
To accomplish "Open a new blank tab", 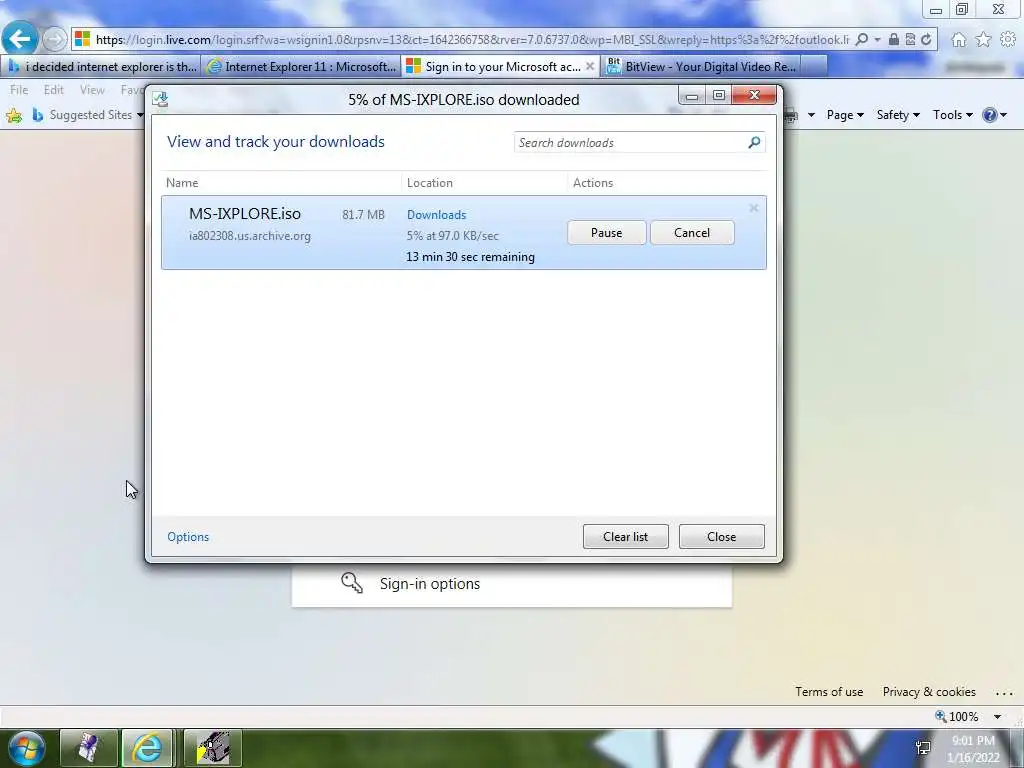I will tap(814, 67).
